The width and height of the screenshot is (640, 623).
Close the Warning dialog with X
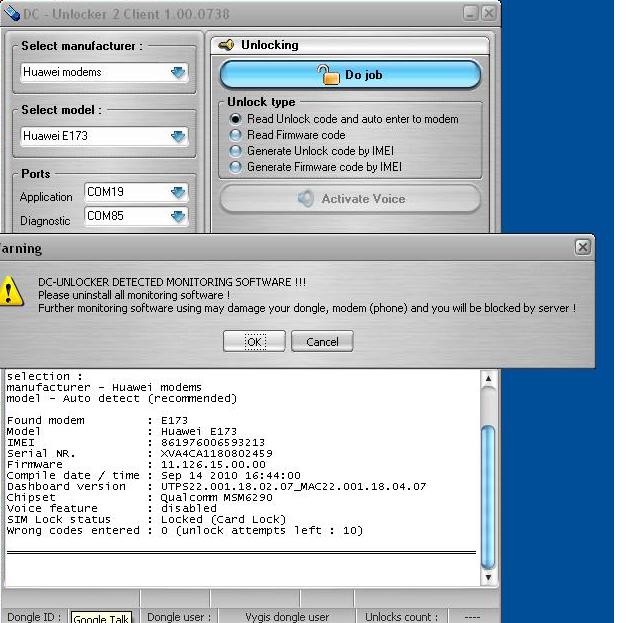[583, 246]
